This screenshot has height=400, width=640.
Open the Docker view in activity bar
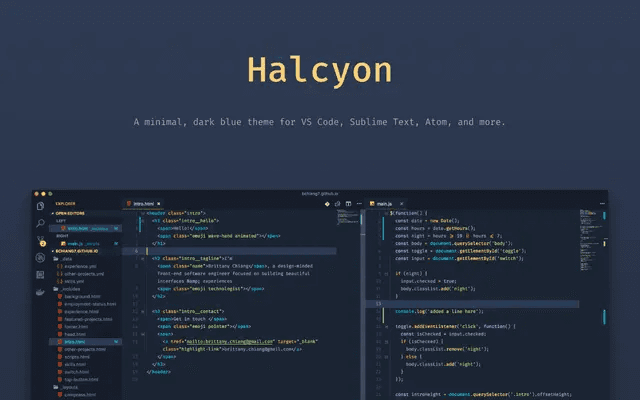tap(41, 293)
